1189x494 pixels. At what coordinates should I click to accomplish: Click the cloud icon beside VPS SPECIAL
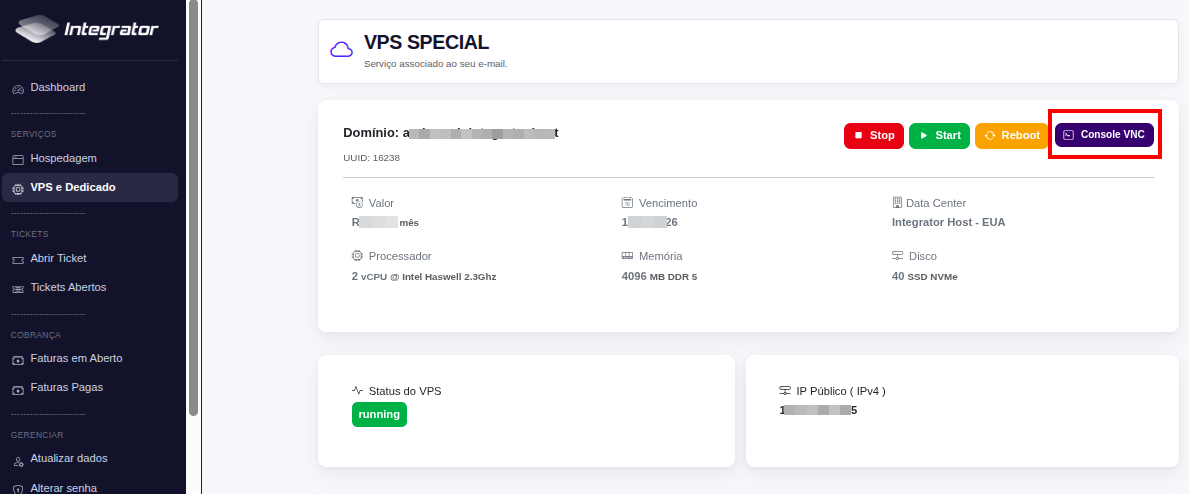pyautogui.click(x=342, y=50)
